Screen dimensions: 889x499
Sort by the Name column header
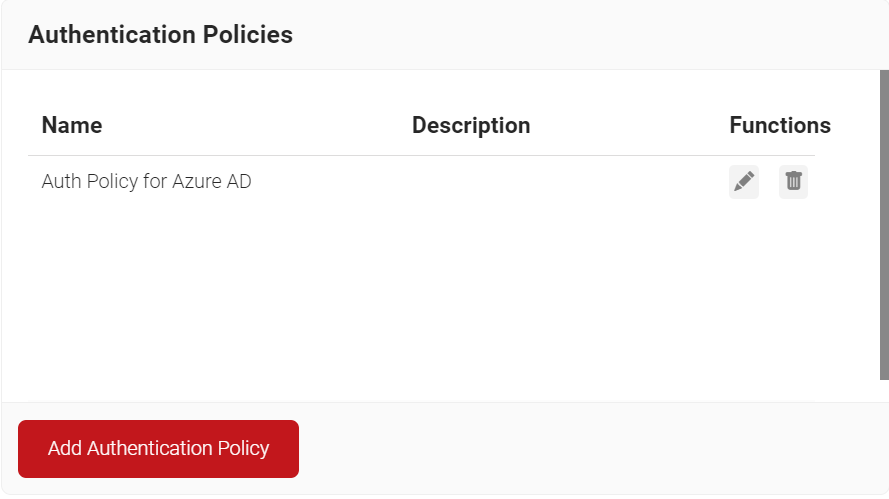point(72,126)
